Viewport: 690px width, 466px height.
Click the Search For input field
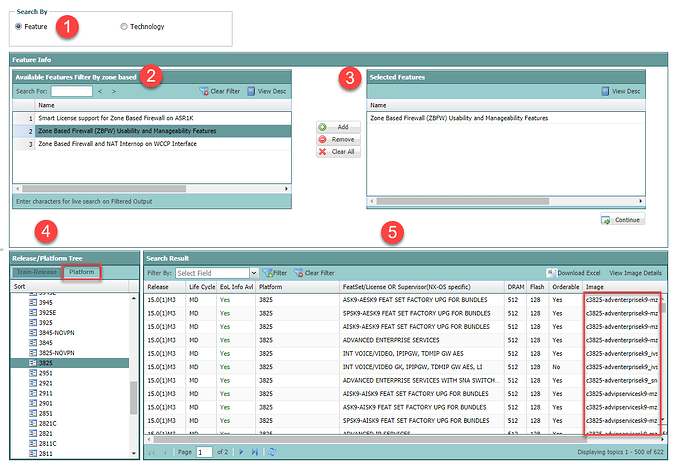(71, 91)
